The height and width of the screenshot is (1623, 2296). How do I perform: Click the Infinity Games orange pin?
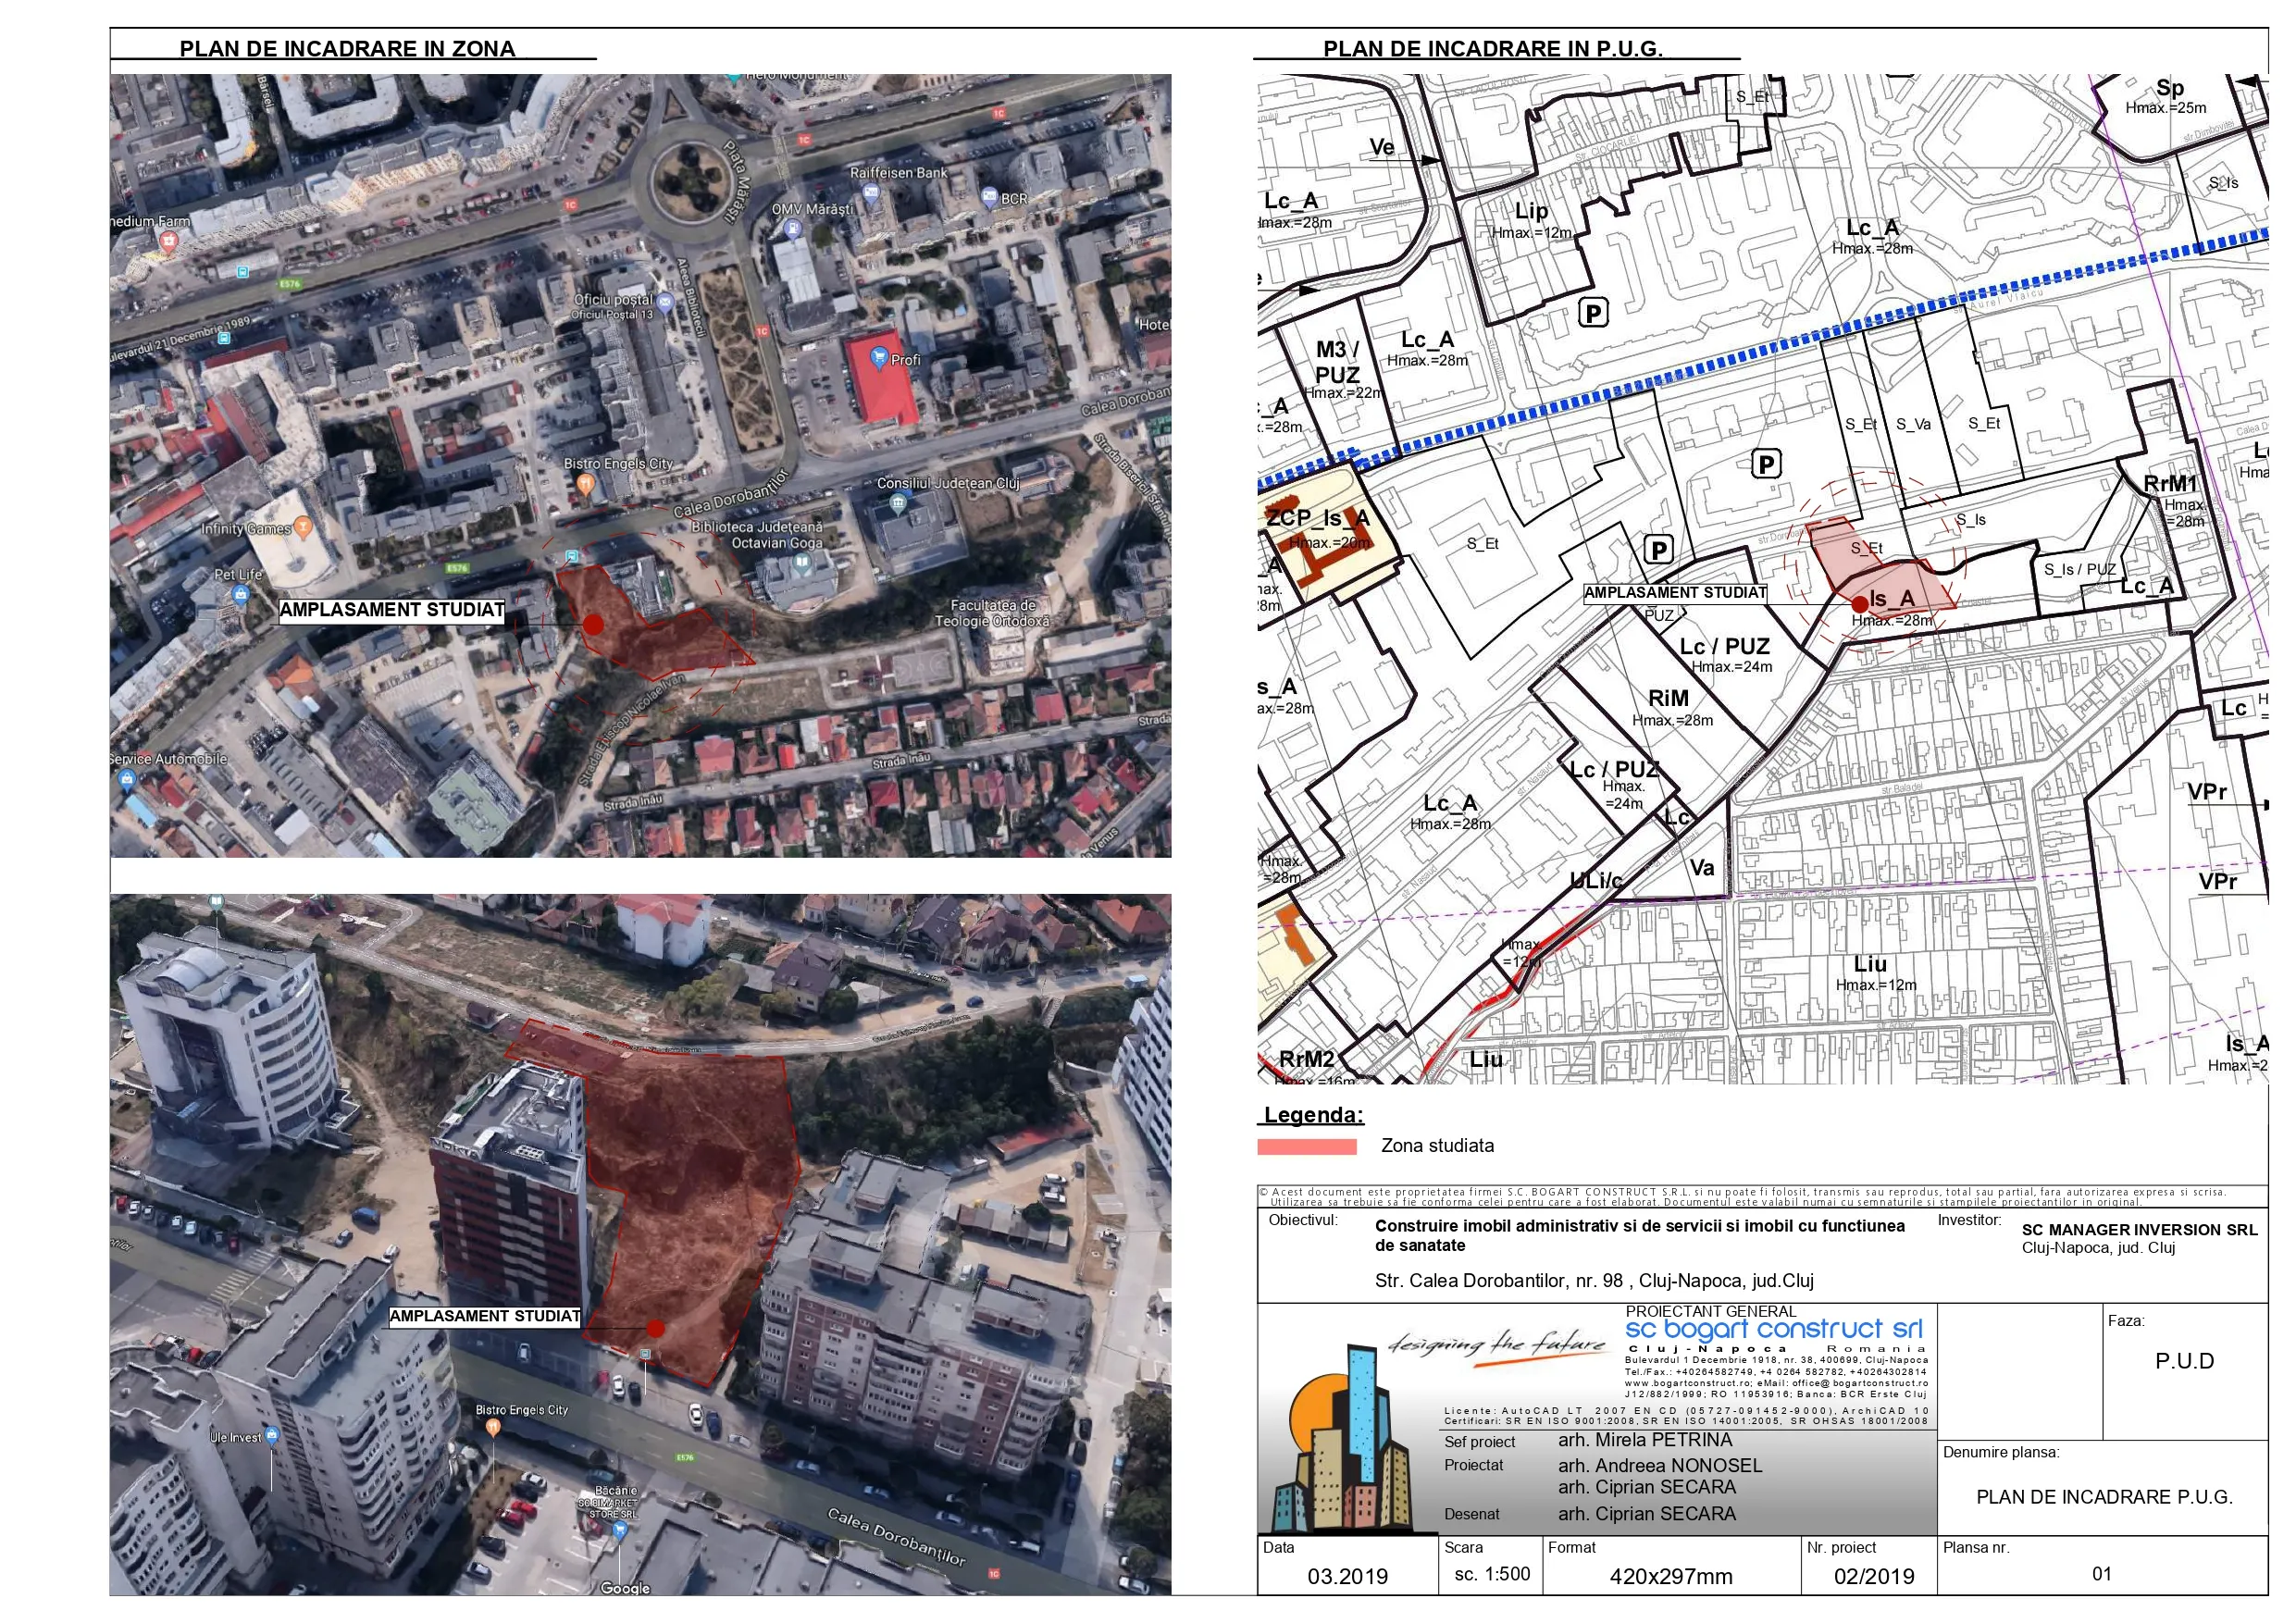[303, 526]
